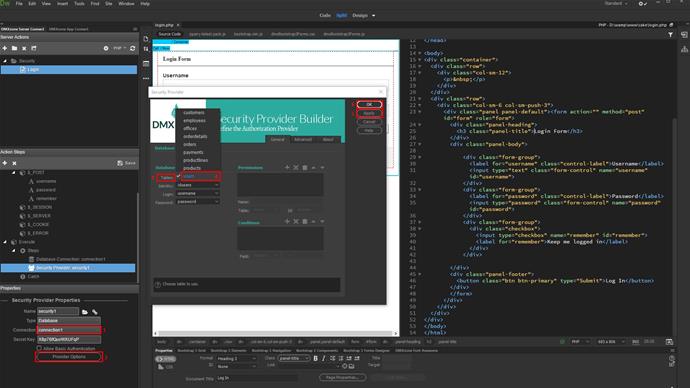This screenshot has height=388, width=690.
Task: Open the Insert menu in menu bar
Action: coord(62,4)
